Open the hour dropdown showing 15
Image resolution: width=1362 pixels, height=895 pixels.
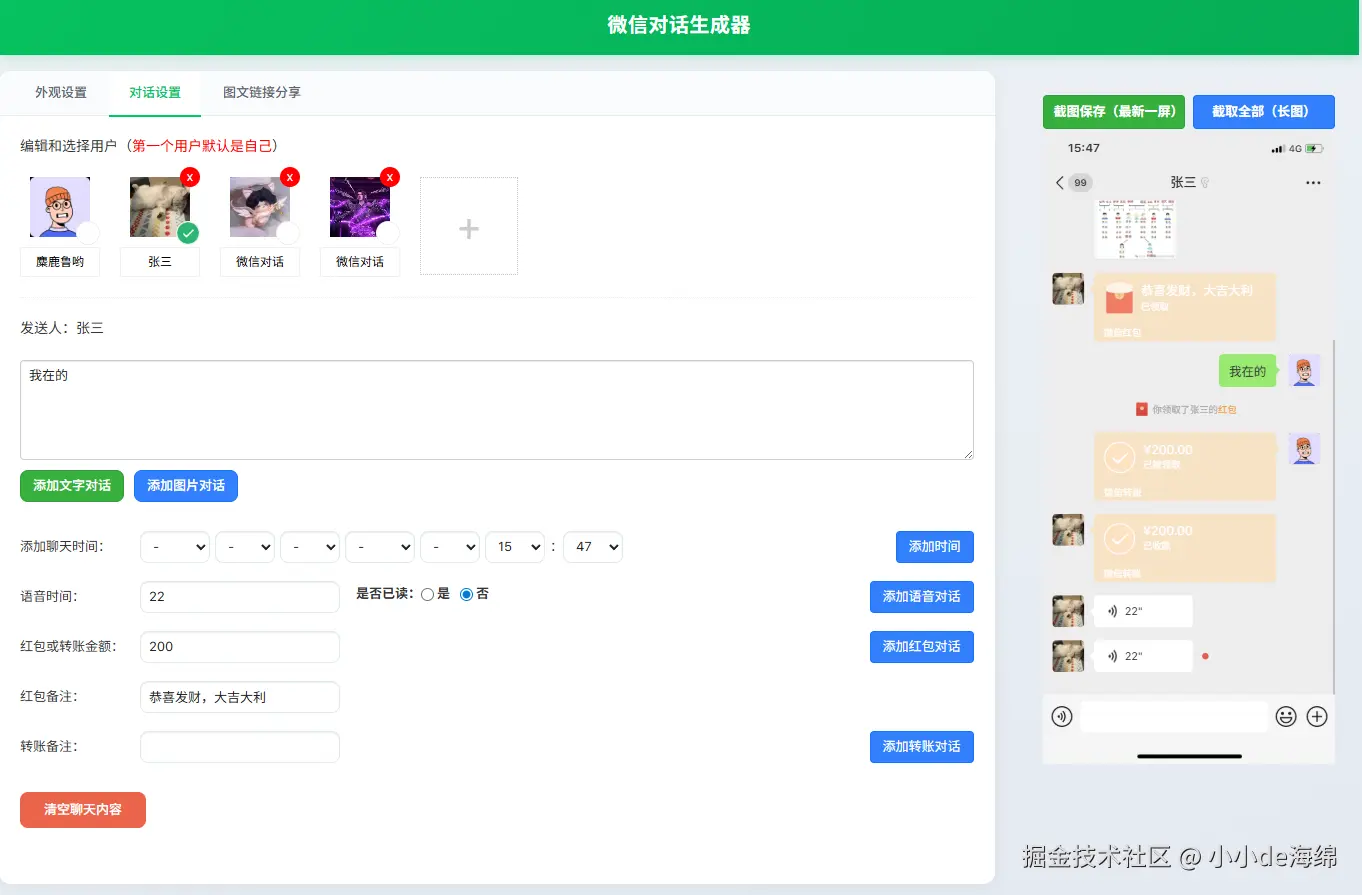click(x=514, y=547)
